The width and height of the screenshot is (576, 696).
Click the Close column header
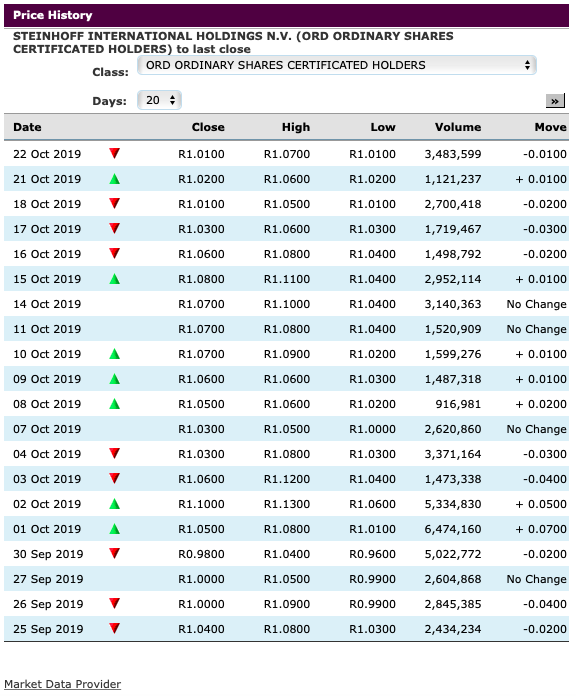tap(208, 127)
